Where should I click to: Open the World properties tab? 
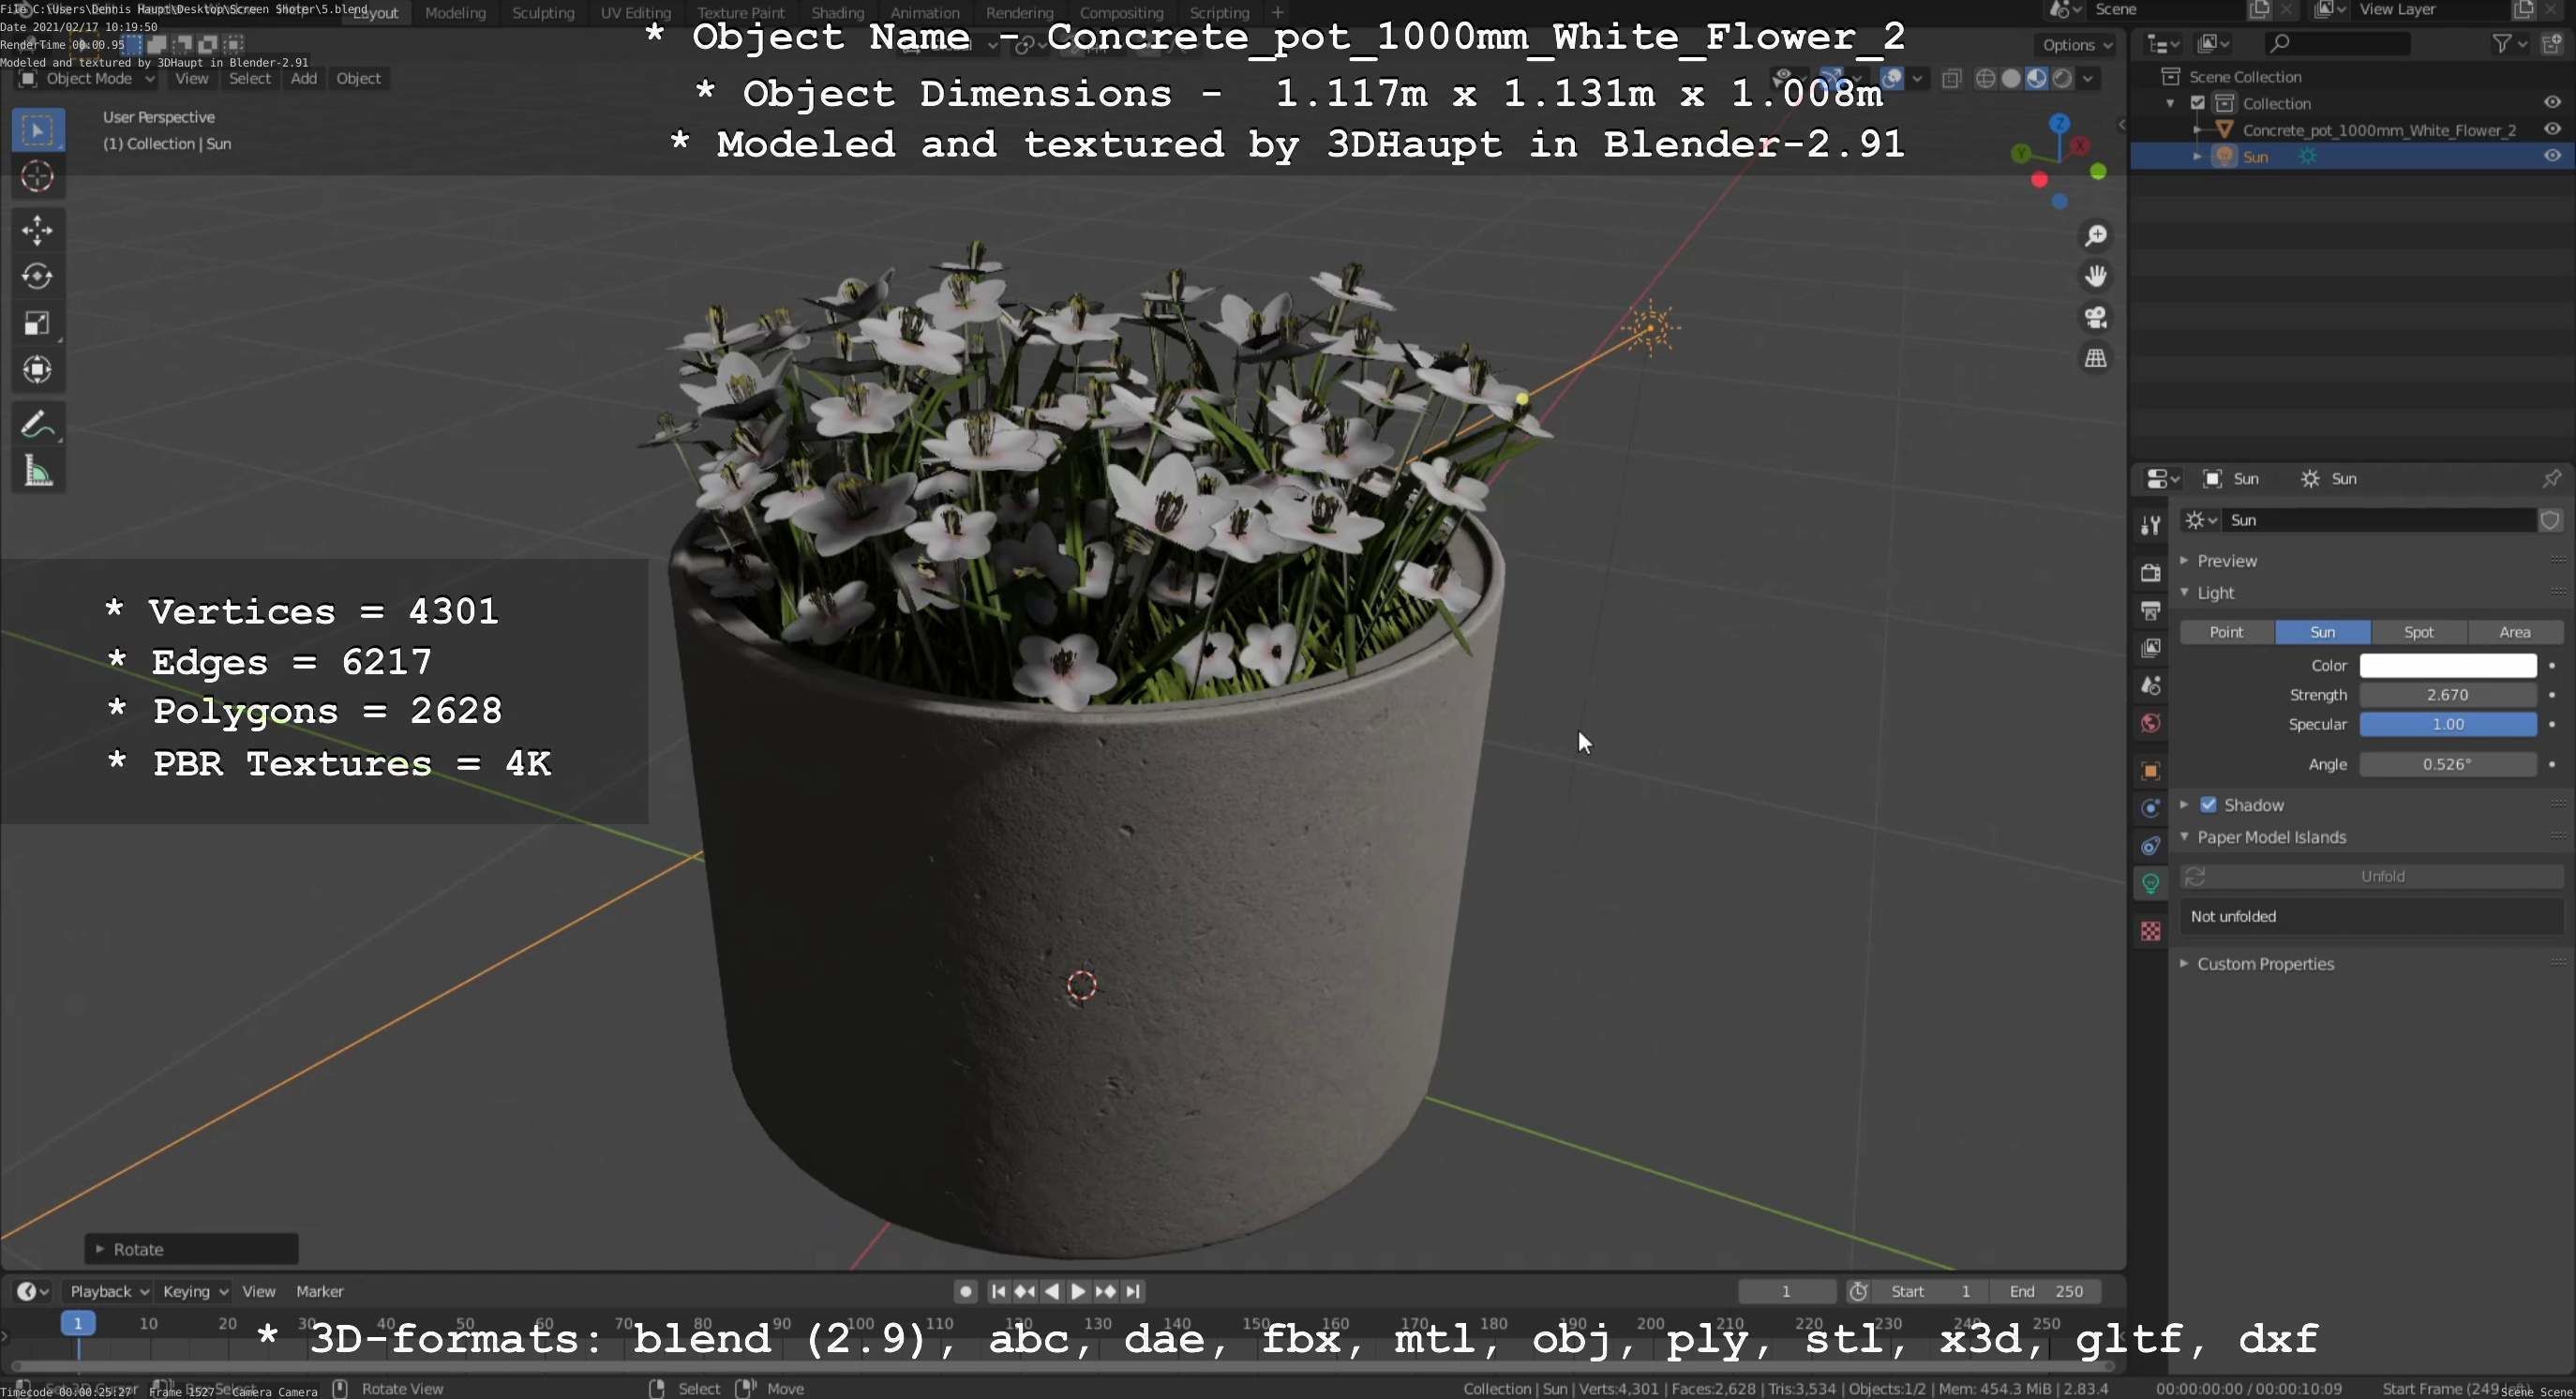[x=2150, y=723]
